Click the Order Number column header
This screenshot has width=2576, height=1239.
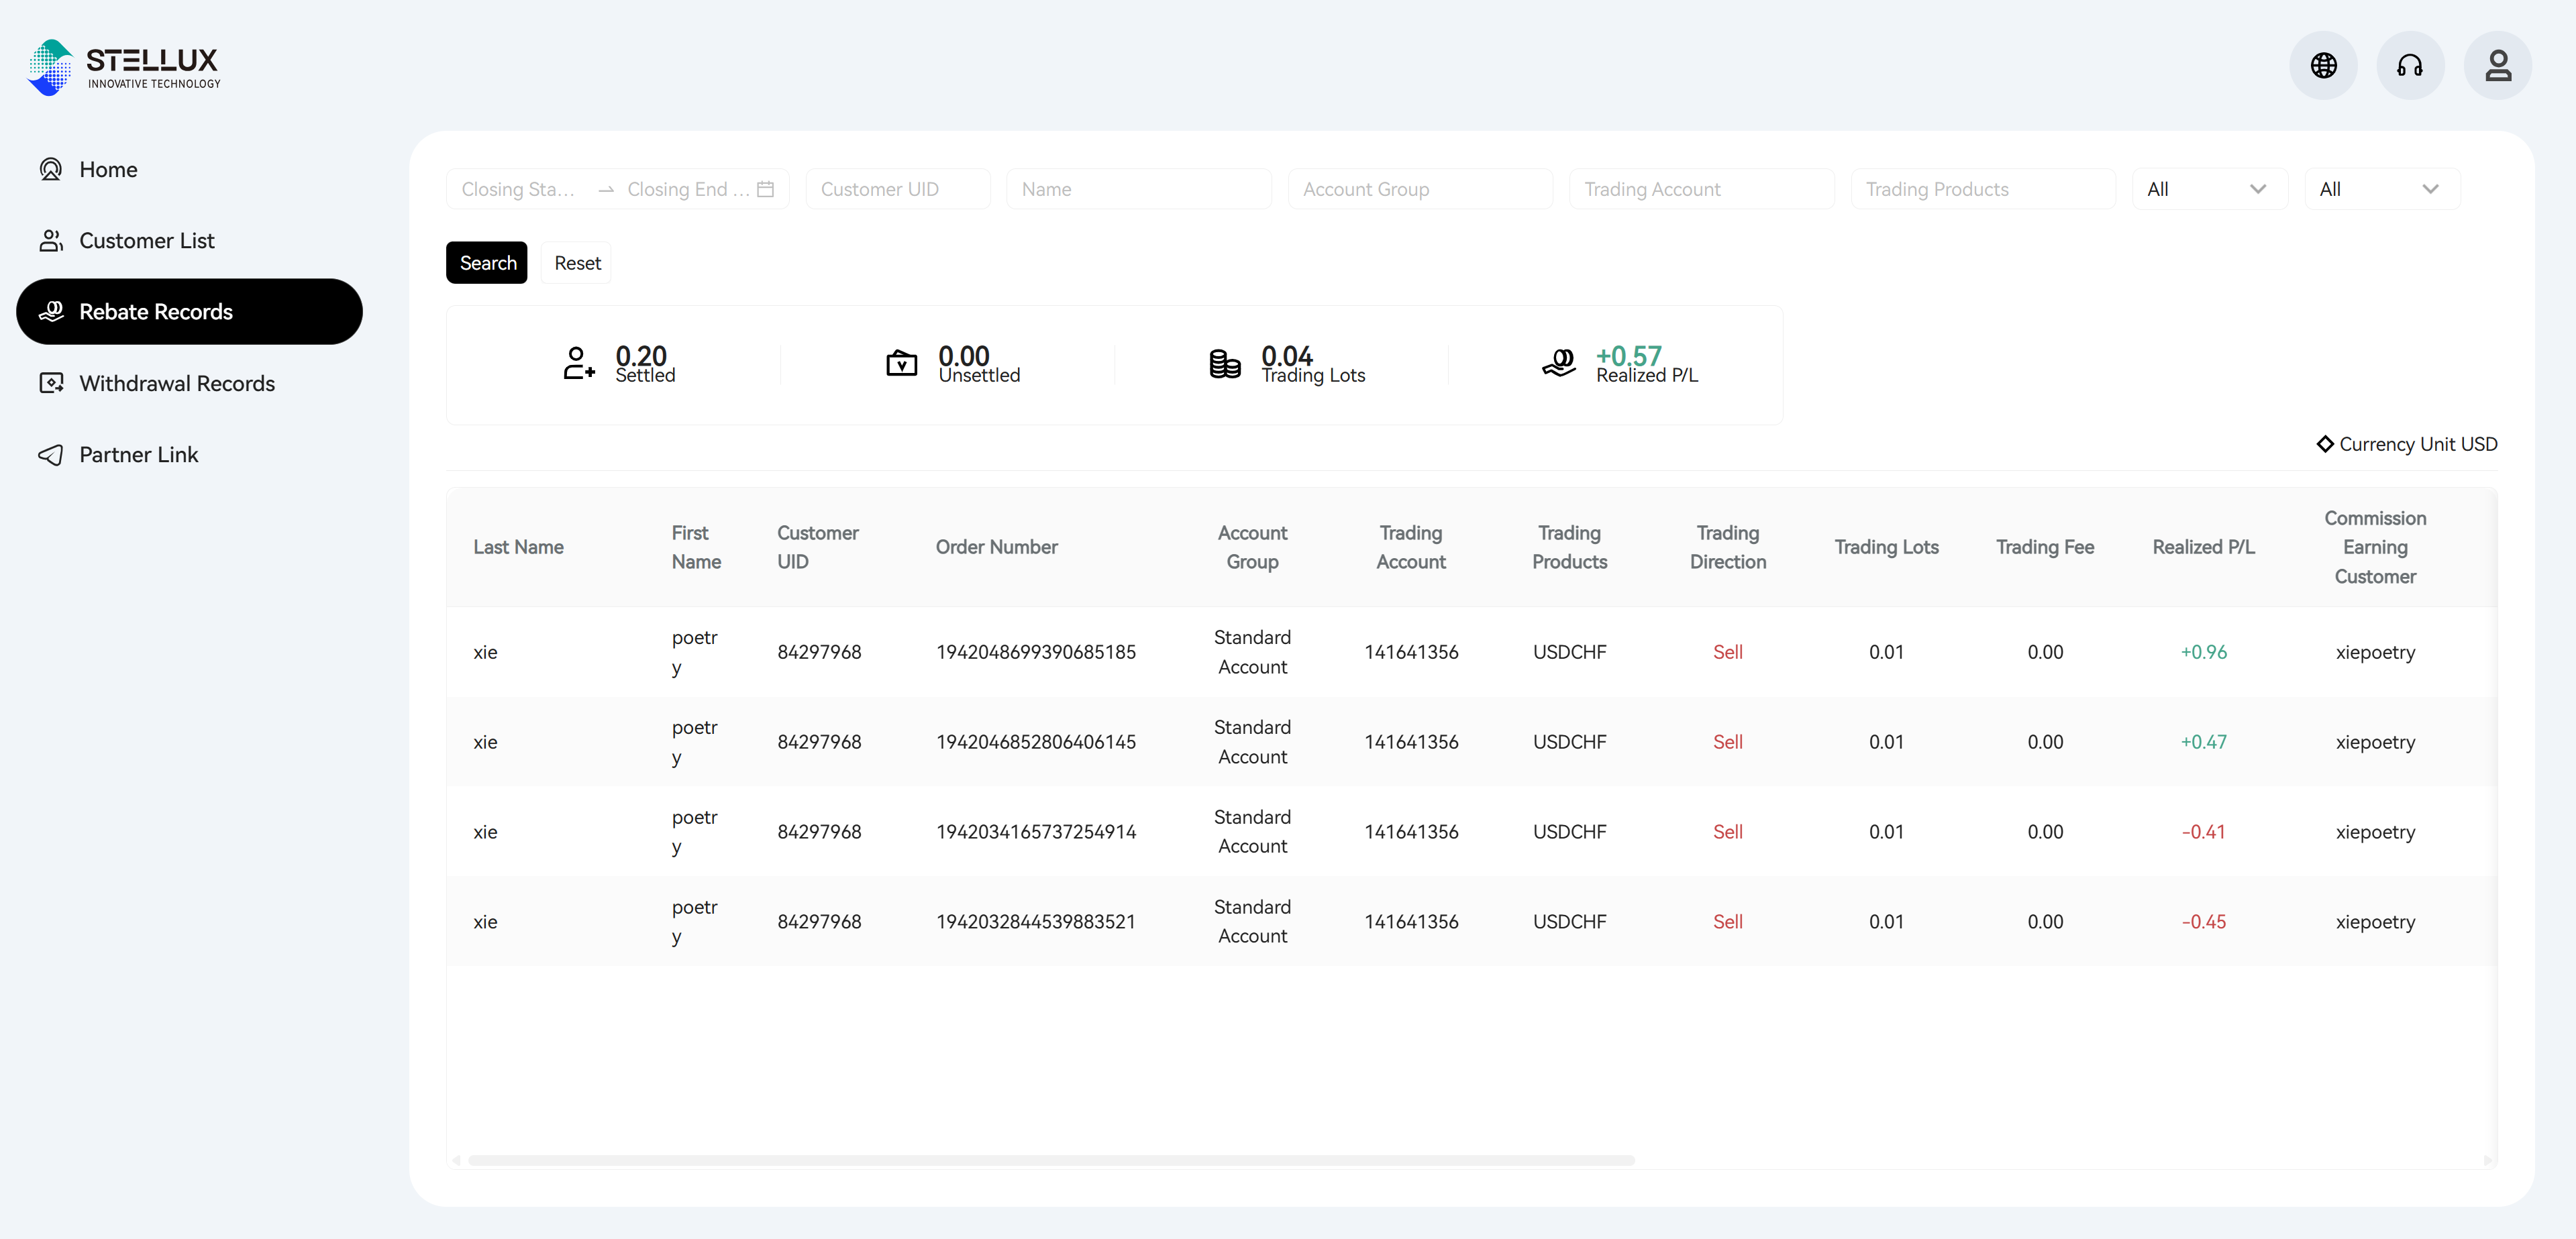point(996,547)
